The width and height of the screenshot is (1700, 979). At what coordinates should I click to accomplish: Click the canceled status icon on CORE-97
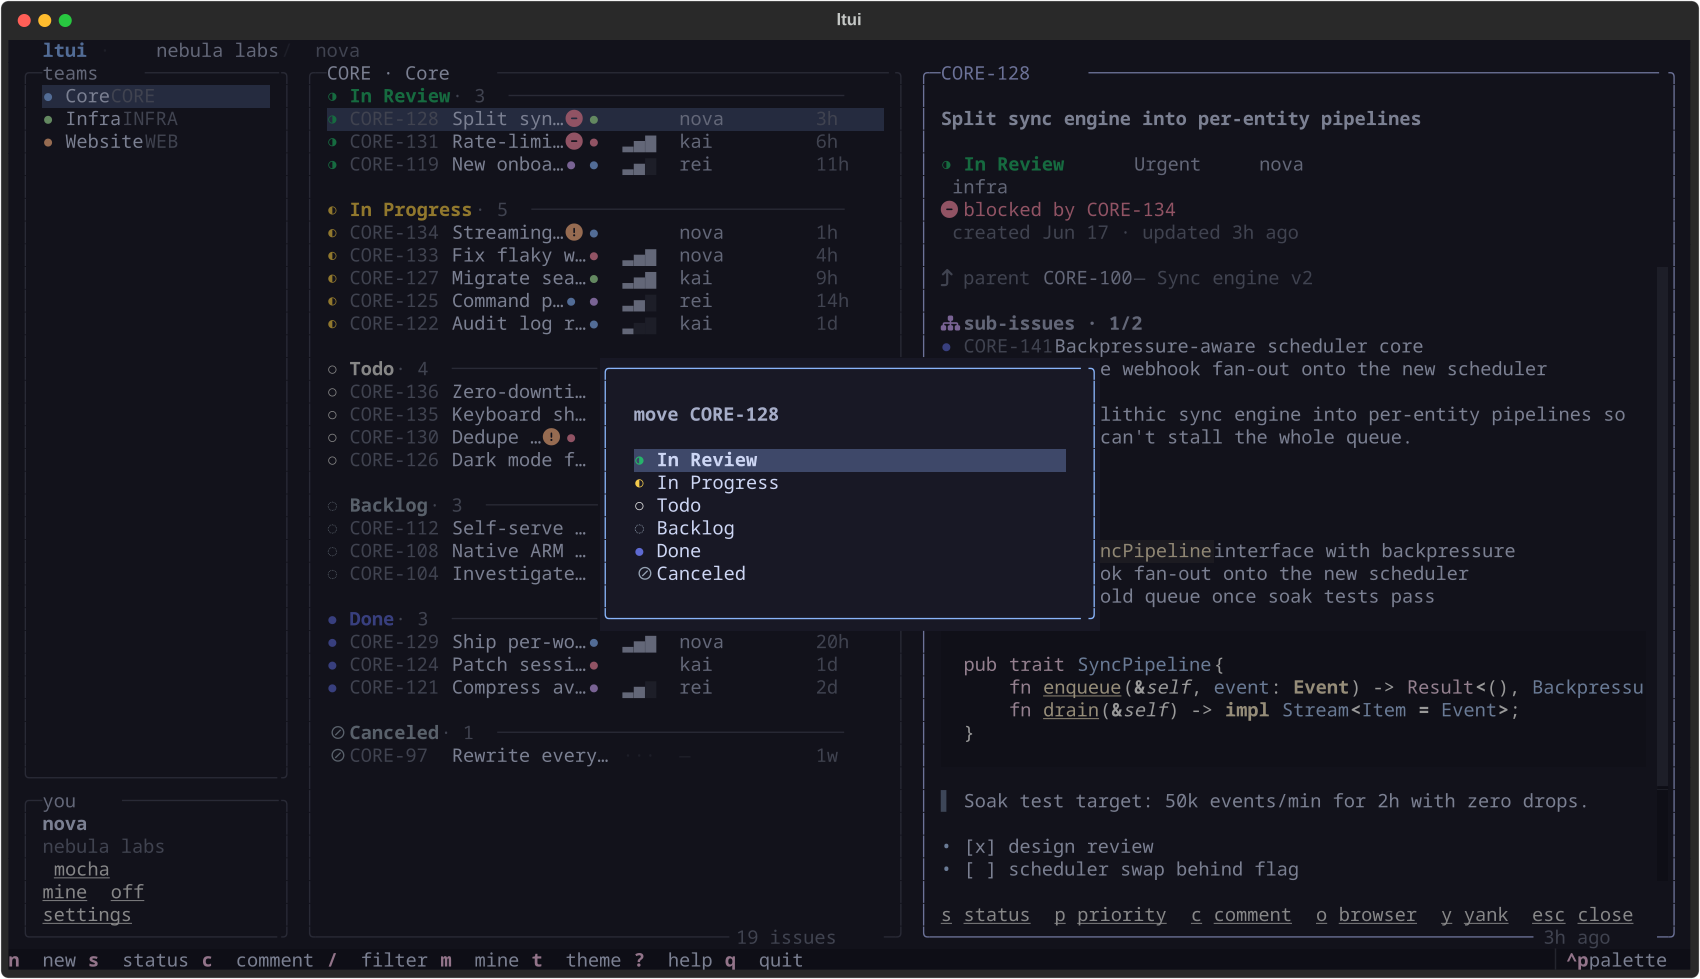tap(338, 756)
